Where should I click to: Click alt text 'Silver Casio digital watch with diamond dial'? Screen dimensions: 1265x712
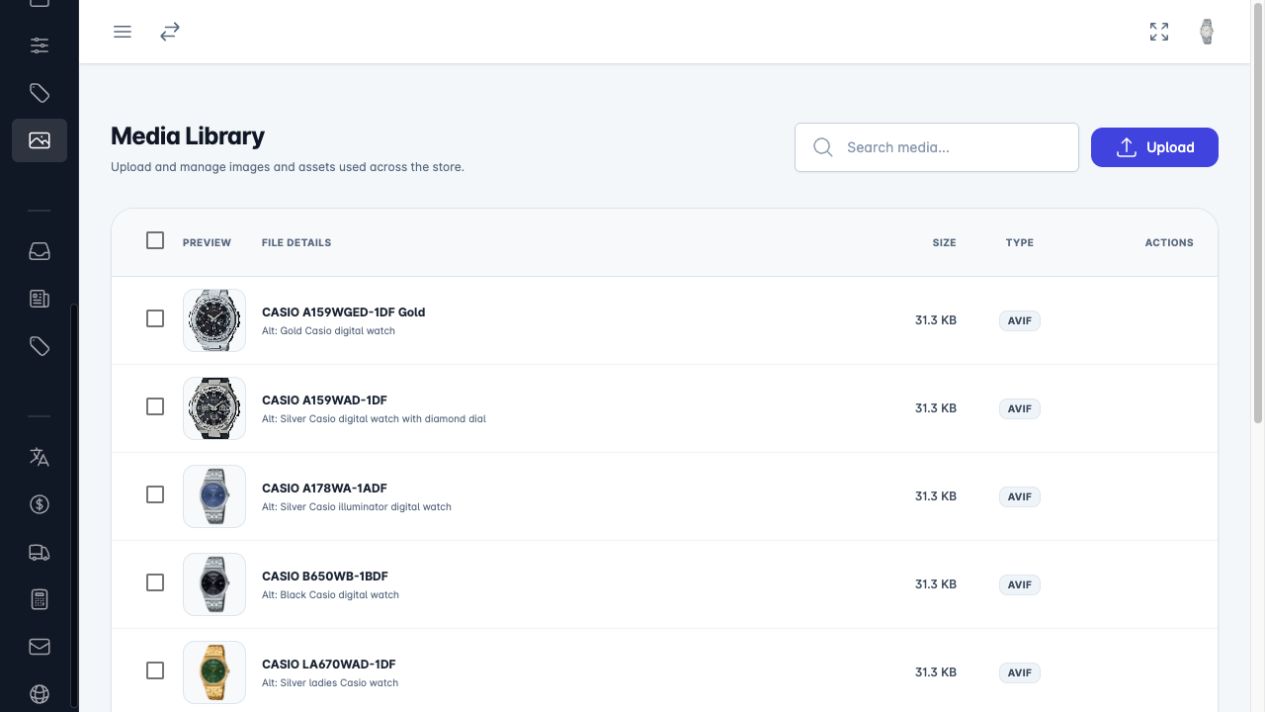click(x=383, y=419)
